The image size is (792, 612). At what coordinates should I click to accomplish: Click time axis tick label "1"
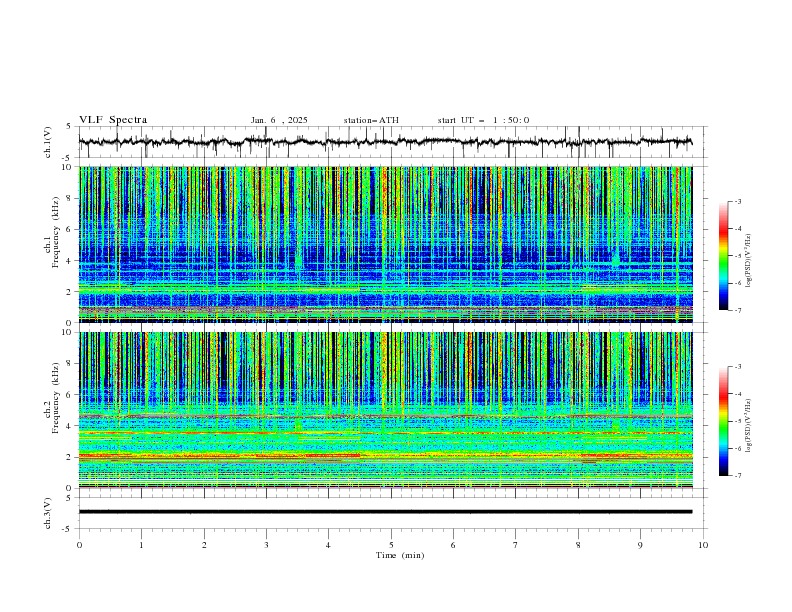tap(141, 545)
